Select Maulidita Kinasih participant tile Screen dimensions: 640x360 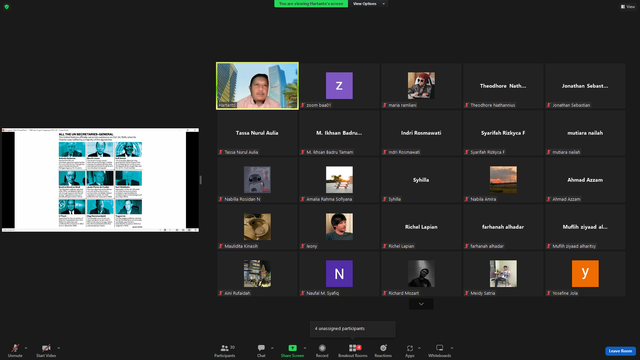(257, 227)
